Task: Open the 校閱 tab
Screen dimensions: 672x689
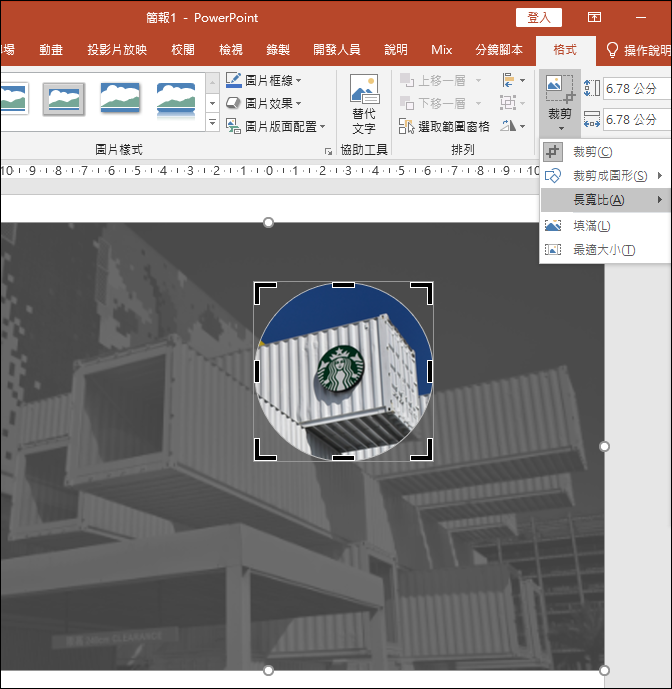Action: coord(183,50)
